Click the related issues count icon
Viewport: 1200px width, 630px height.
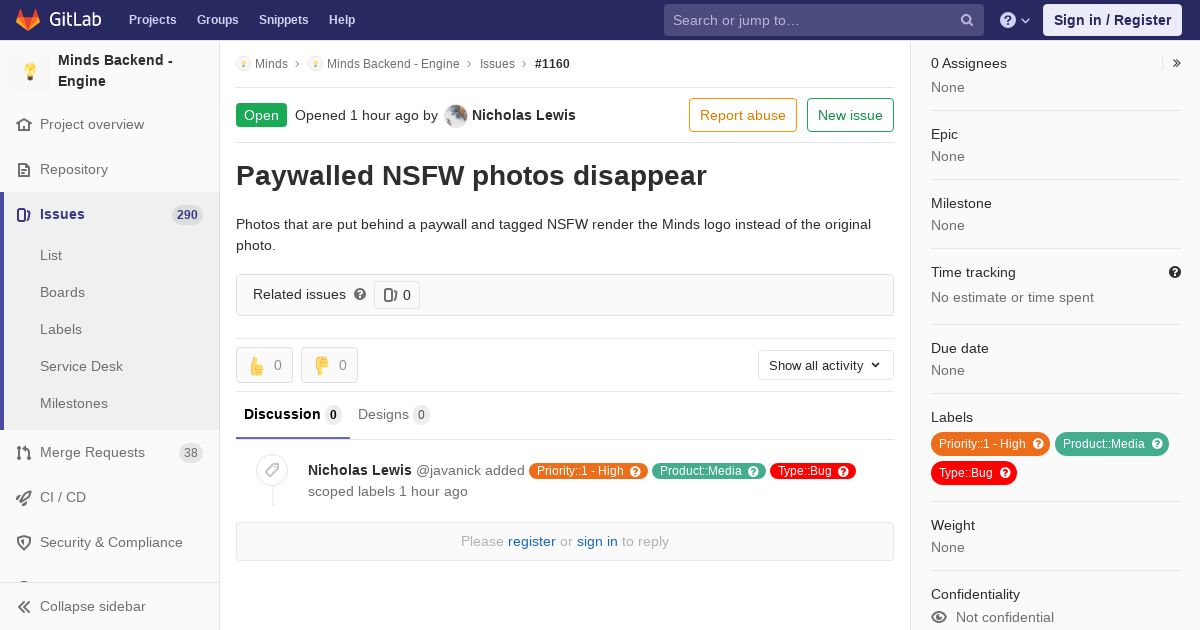pos(391,295)
